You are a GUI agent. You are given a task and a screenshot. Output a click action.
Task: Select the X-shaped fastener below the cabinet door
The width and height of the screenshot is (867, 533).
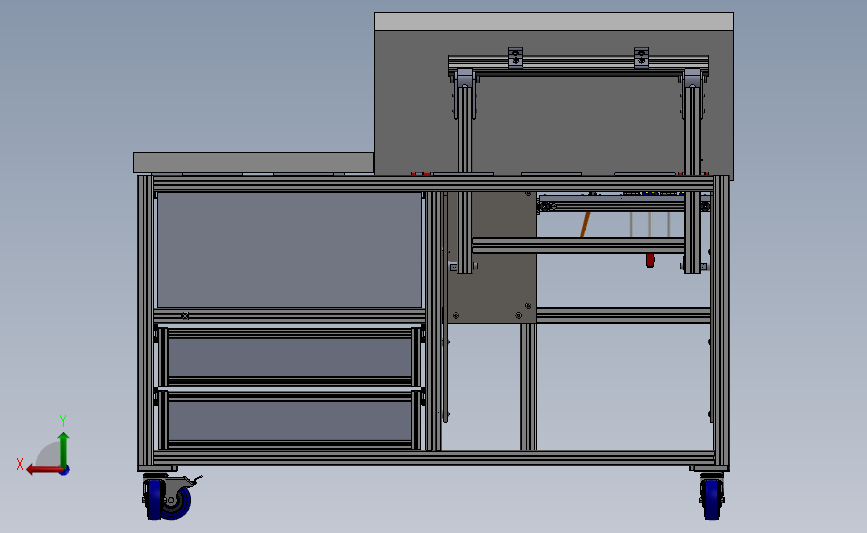click(x=185, y=316)
